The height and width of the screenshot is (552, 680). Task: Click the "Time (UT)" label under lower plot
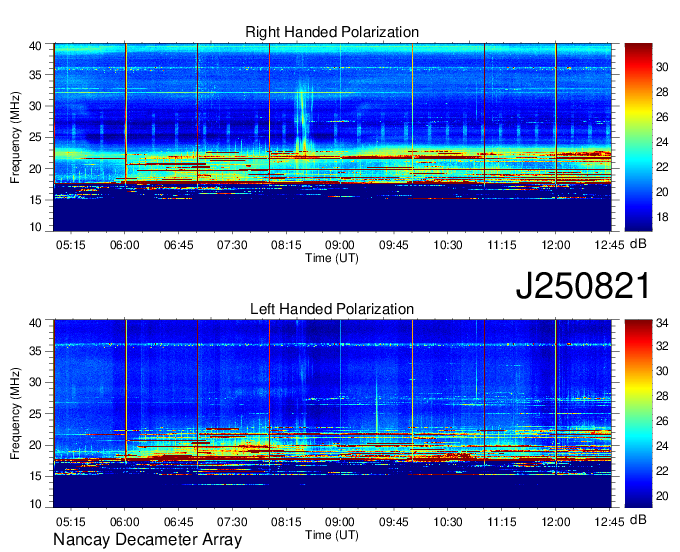pos(332,535)
